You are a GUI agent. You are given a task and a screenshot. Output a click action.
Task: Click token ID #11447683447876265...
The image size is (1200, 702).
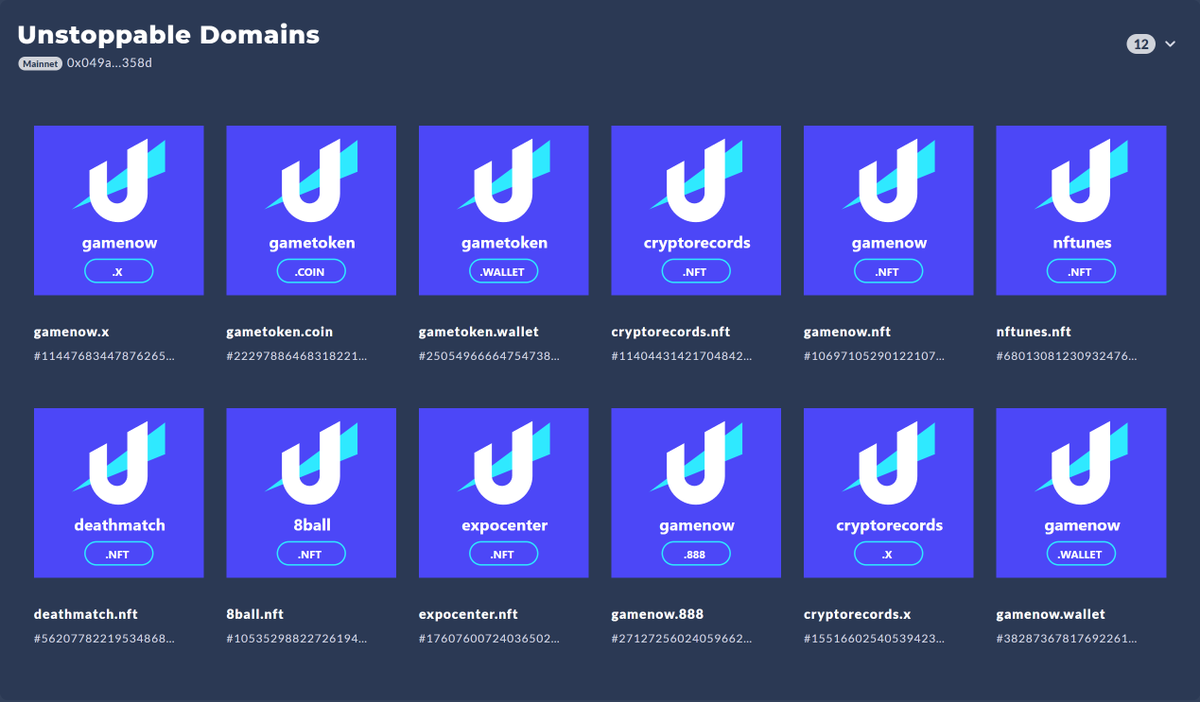coord(104,355)
